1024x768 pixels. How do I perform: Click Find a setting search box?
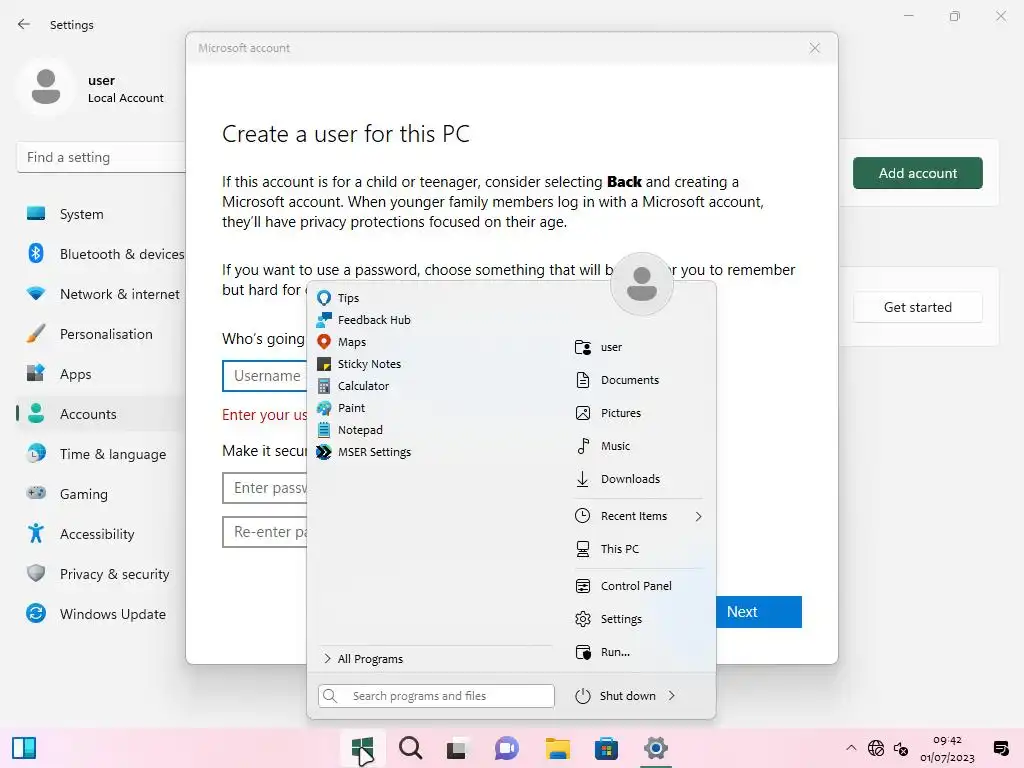click(102, 157)
